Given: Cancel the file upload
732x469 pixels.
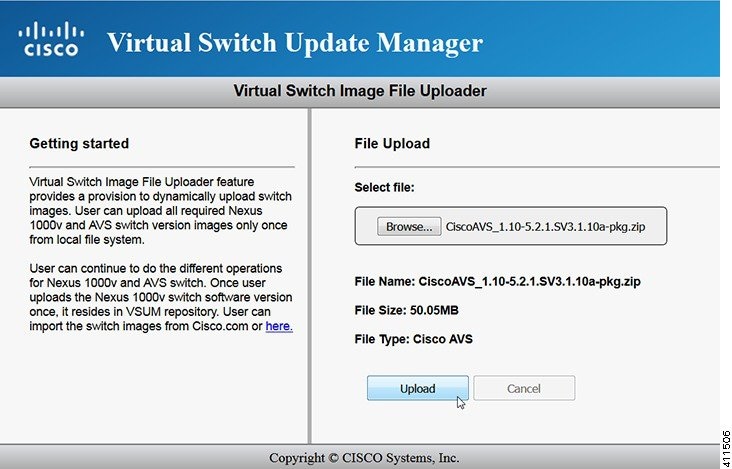Looking at the screenshot, I should [x=524, y=388].
